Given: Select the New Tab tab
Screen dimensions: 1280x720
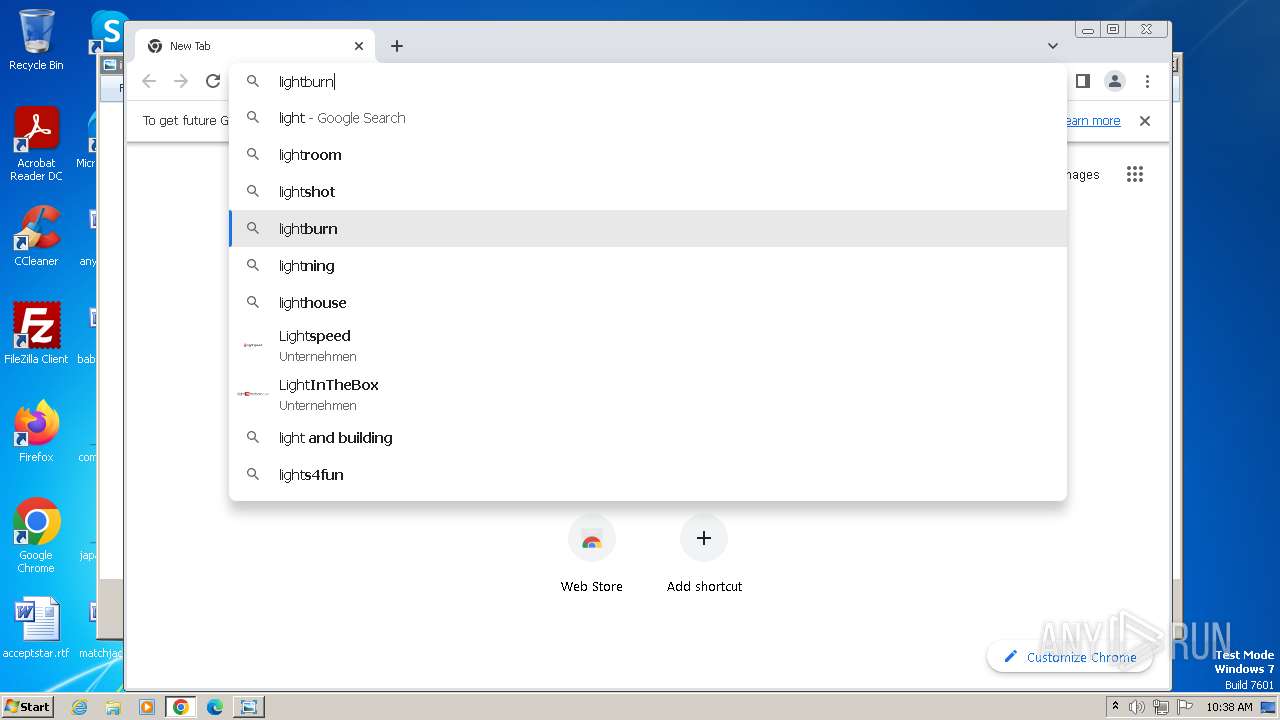Looking at the screenshot, I should 255,46.
